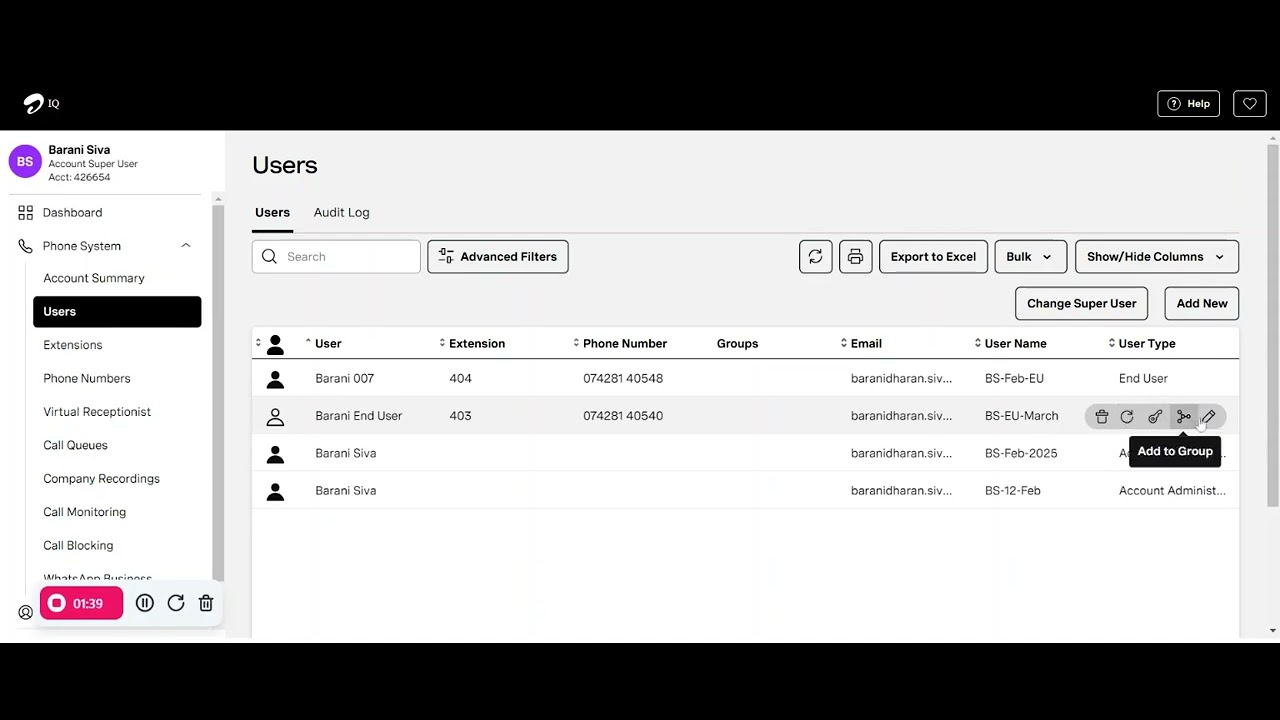Open Call Blocking page
1280x720 pixels.
pyautogui.click(x=78, y=546)
